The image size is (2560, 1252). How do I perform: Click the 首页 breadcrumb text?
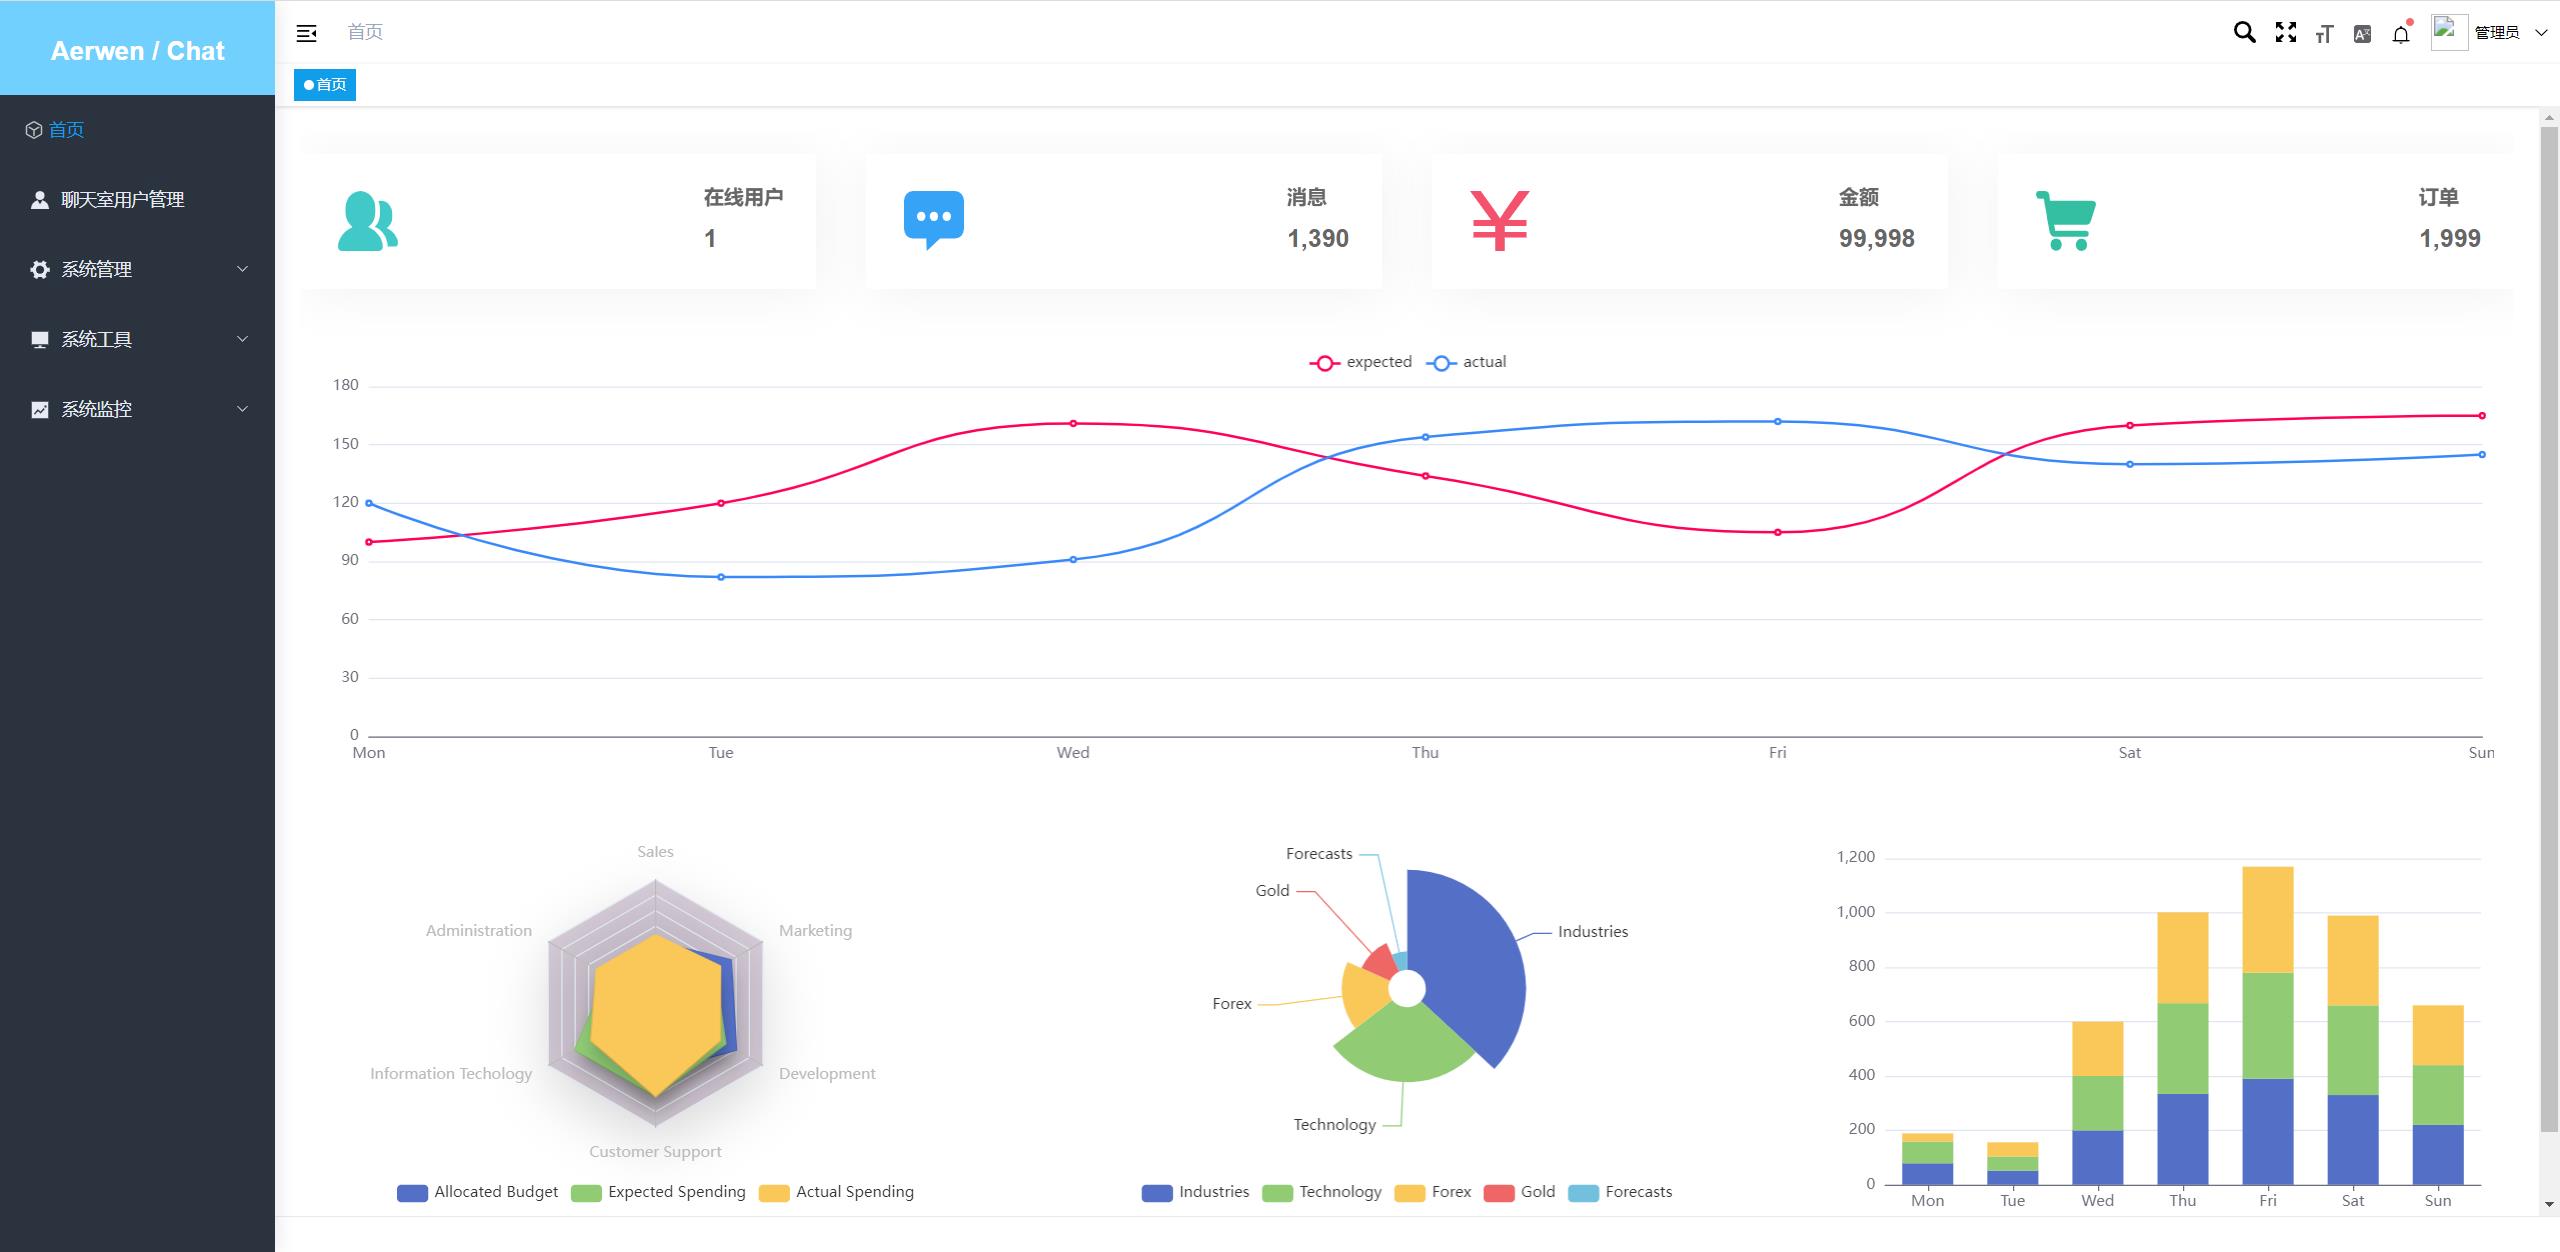(x=365, y=32)
